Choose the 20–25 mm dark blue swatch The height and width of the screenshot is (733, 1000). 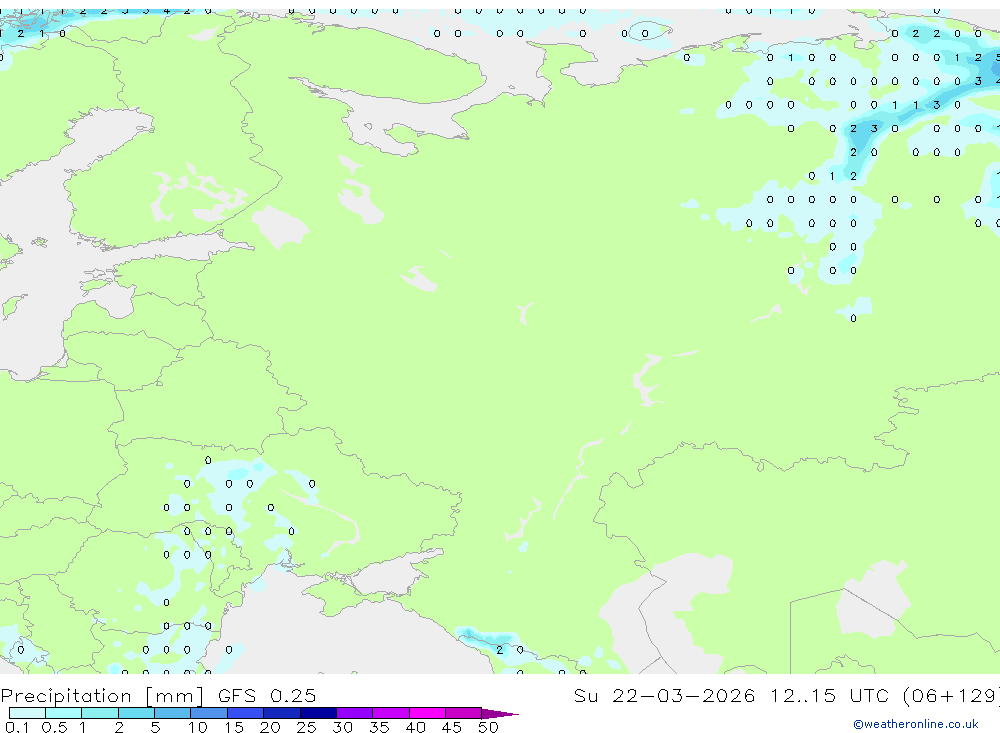(x=282, y=713)
